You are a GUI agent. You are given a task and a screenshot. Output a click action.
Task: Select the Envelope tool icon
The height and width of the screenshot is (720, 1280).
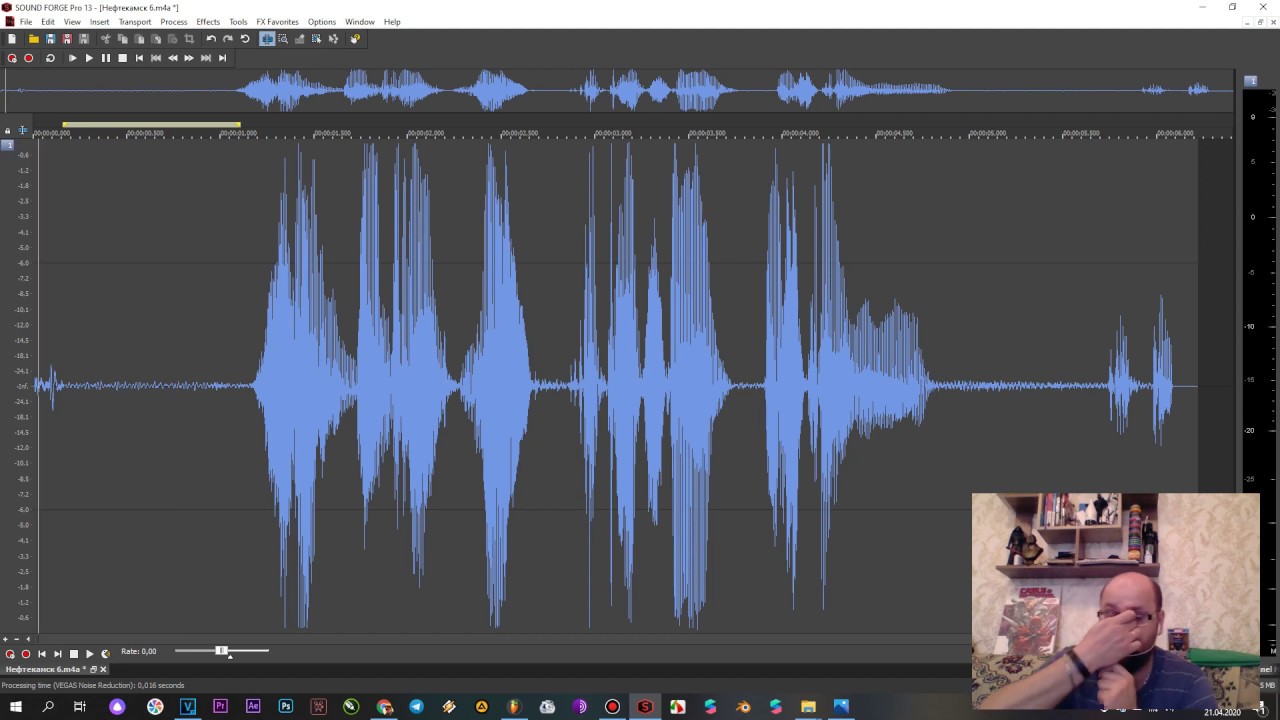click(x=333, y=39)
